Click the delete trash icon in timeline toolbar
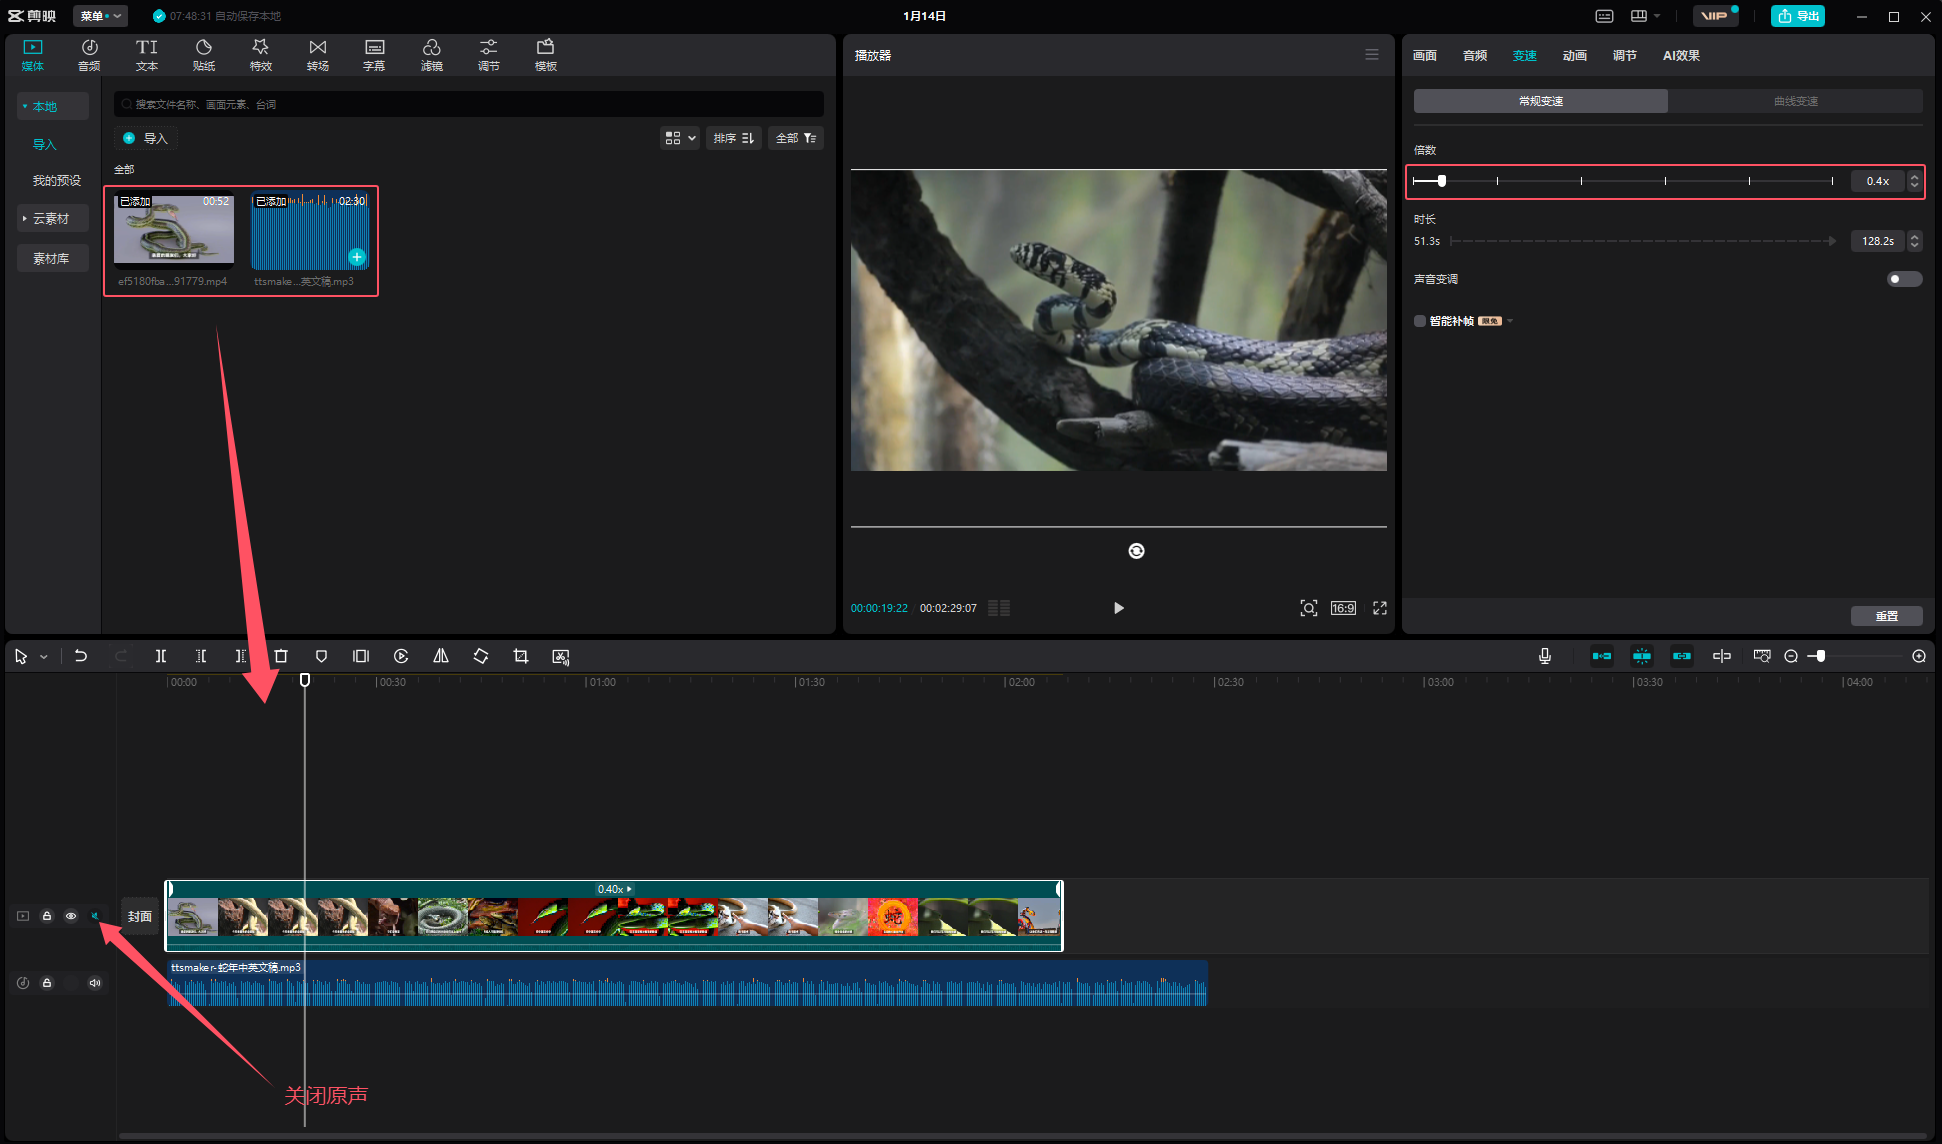This screenshot has width=1942, height=1144. tap(281, 656)
